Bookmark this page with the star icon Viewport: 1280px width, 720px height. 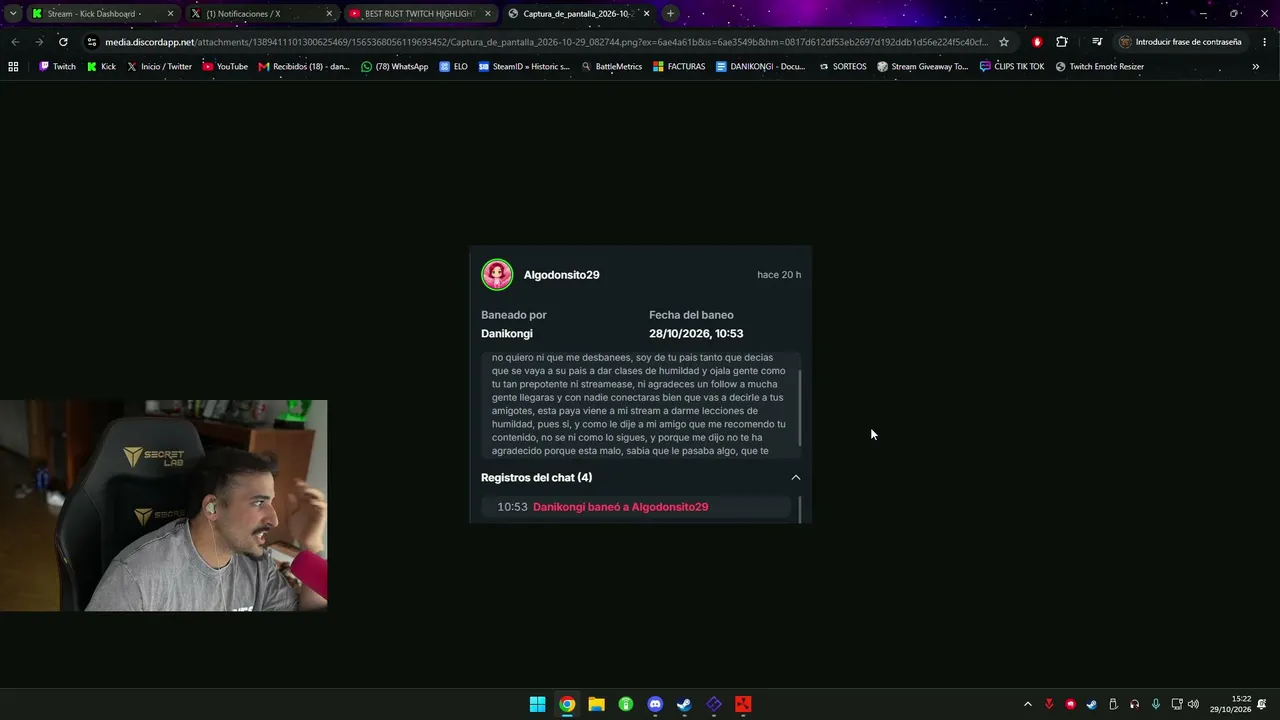click(x=1004, y=42)
